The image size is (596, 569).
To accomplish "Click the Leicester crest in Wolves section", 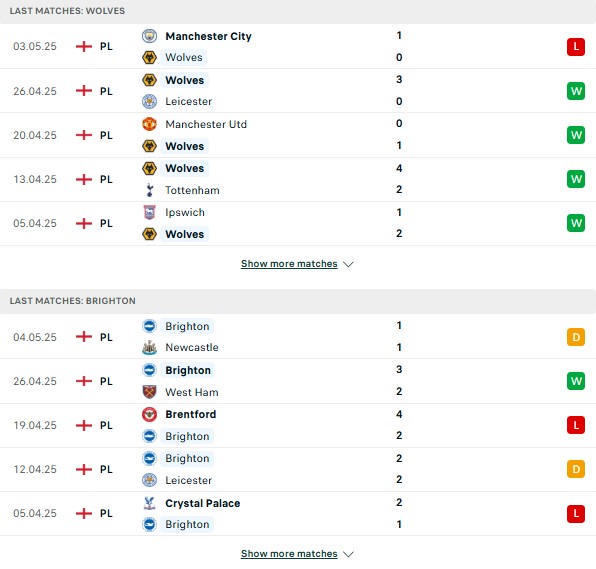I will [x=149, y=101].
